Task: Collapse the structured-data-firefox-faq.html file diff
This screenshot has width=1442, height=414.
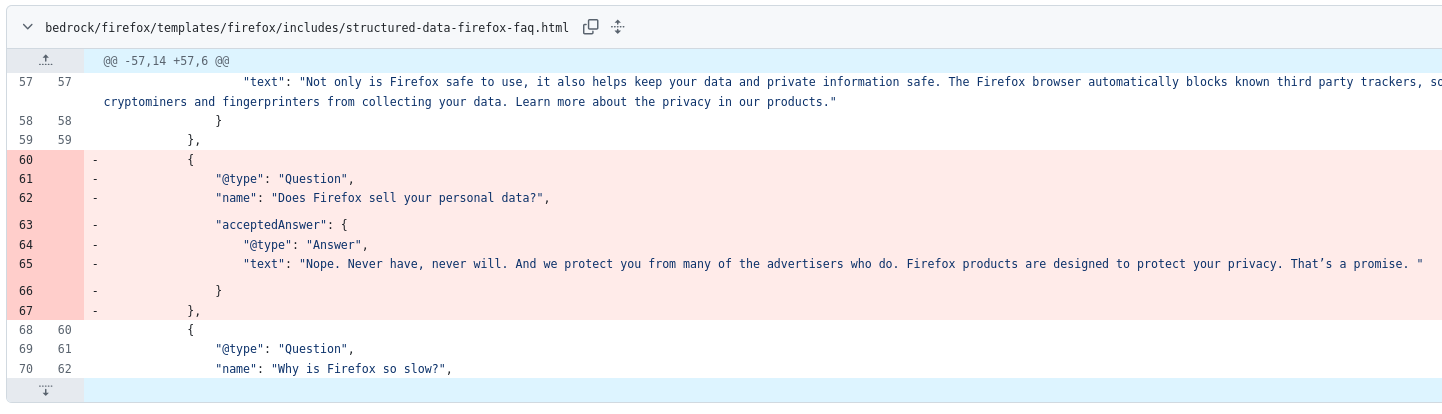Action: click(27, 27)
